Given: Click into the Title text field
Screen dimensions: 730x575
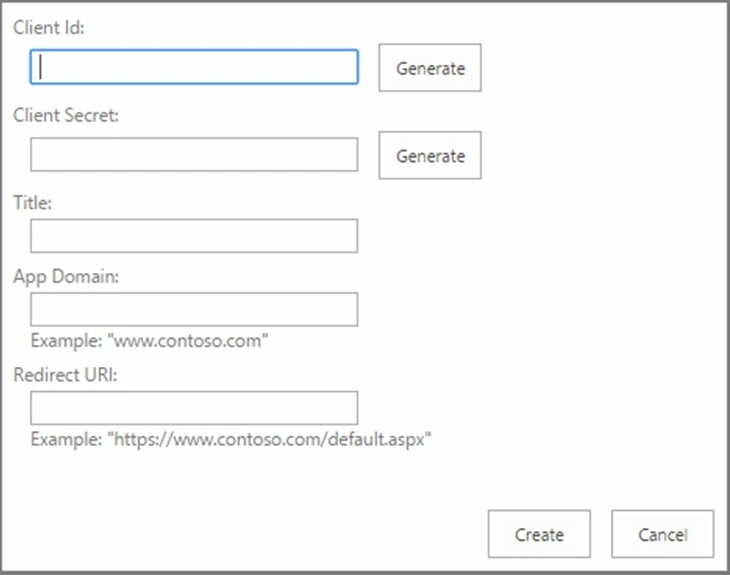Looking at the screenshot, I should point(194,236).
